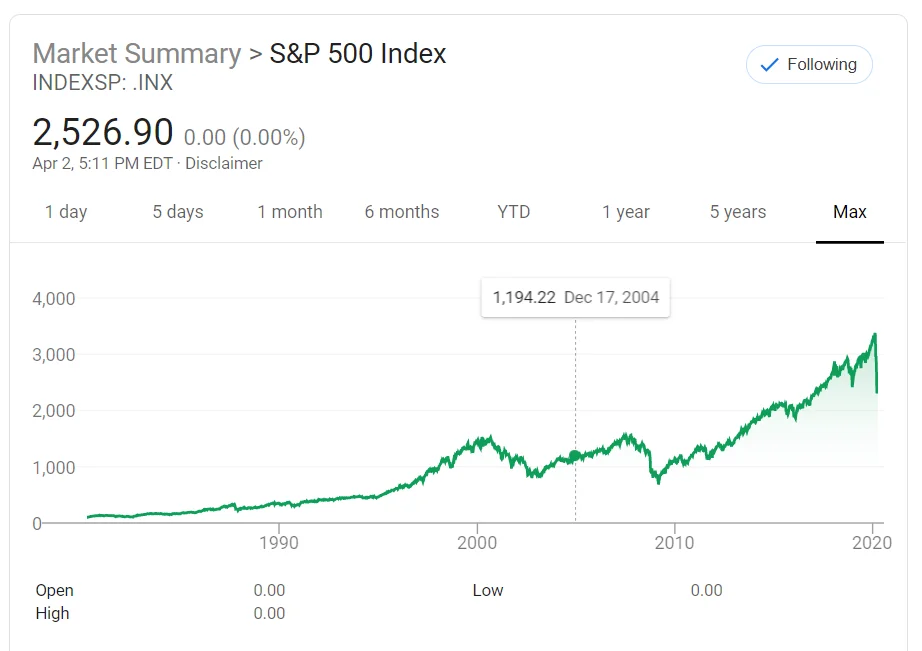Switch to 6 months view
This screenshot has width=922, height=651.
point(402,212)
